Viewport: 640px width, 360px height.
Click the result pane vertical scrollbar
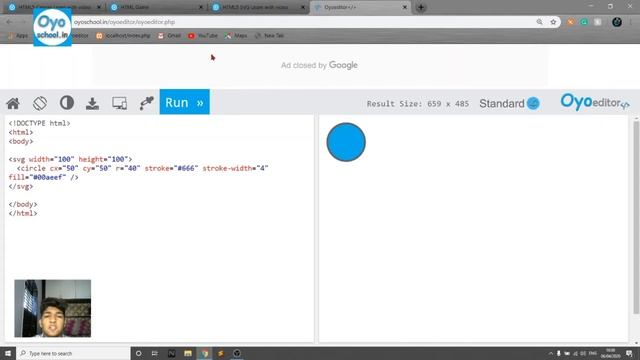(x=636, y=218)
